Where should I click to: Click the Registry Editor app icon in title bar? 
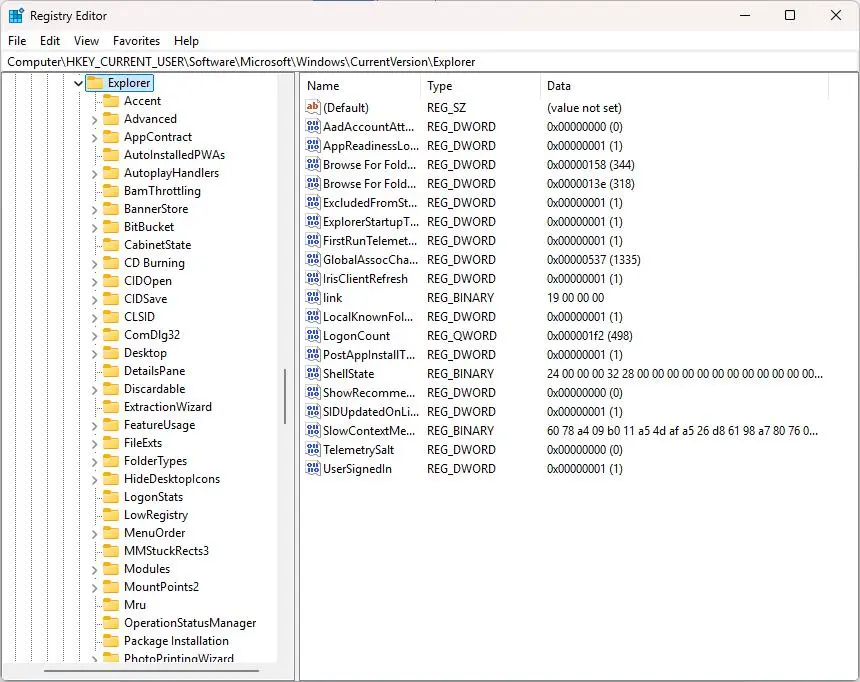16,15
